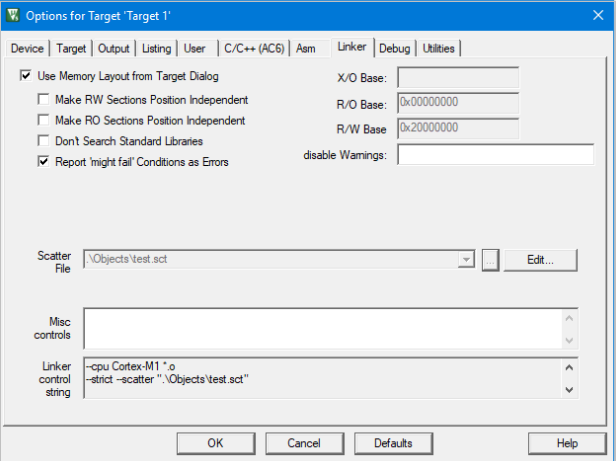This screenshot has width=616, height=461.
Task: Click the Scatter File path box
Action: [271, 259]
